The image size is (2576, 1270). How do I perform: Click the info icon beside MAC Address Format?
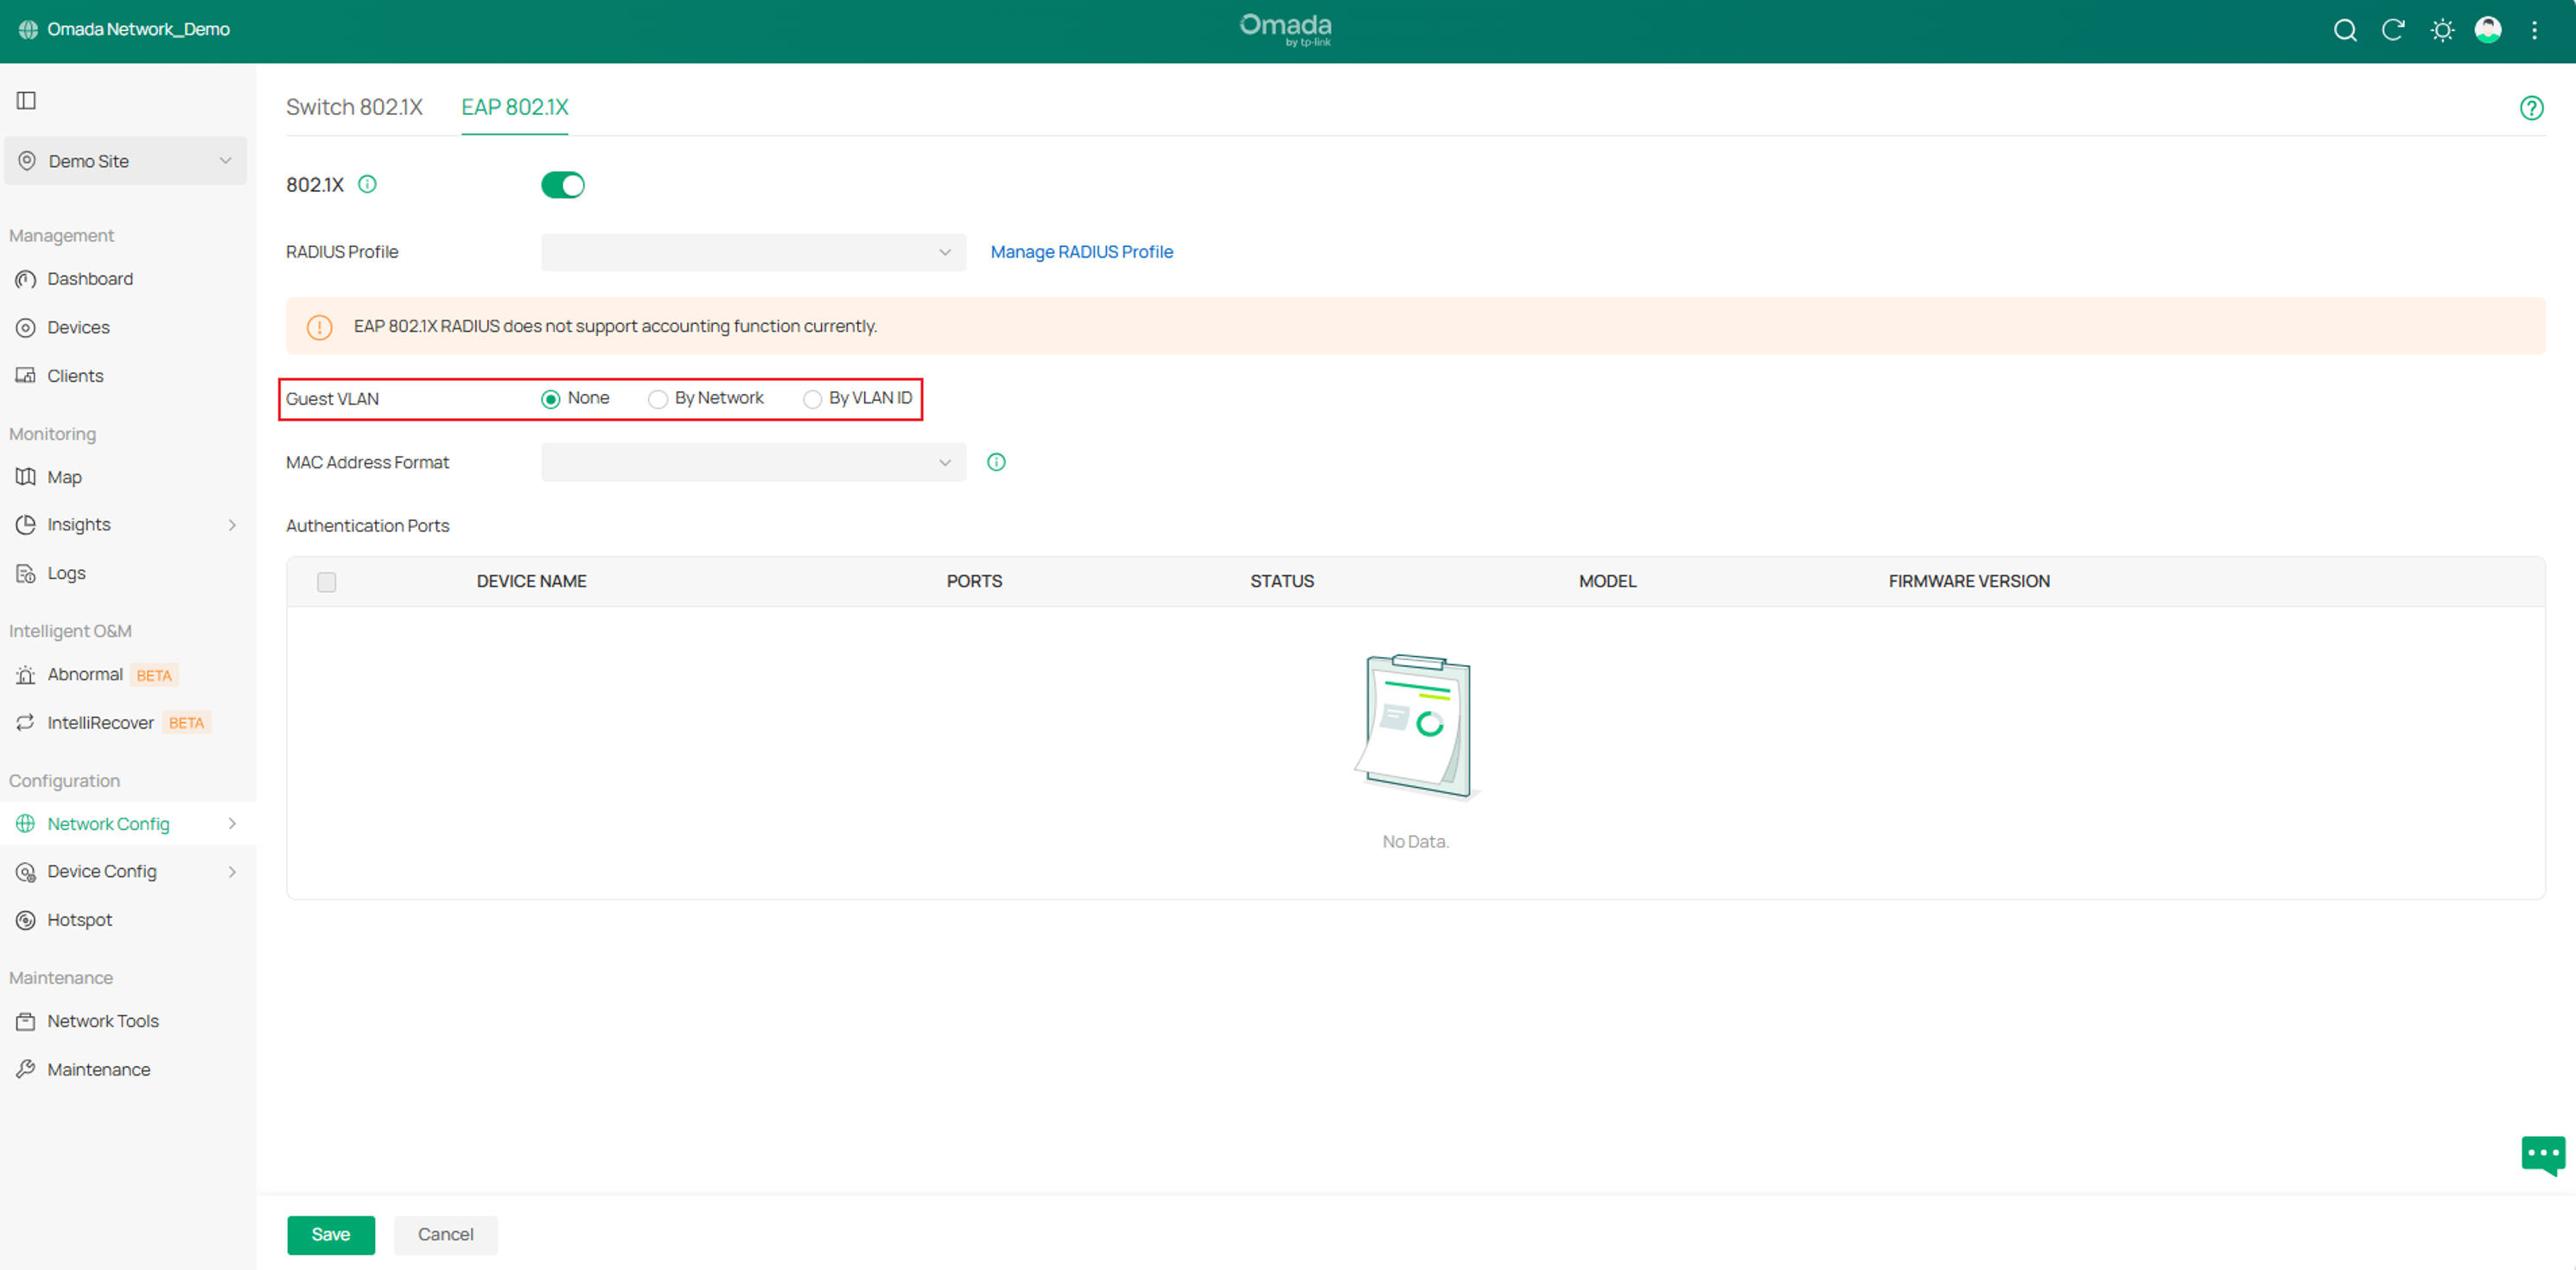996,462
